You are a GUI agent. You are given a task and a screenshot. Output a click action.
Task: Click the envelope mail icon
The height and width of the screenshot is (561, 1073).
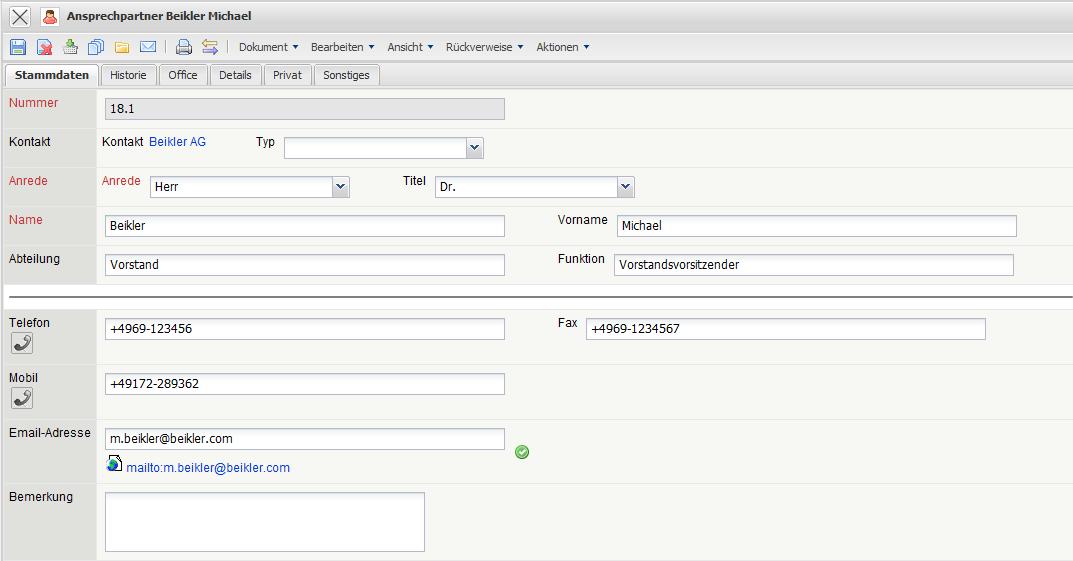[x=148, y=47]
